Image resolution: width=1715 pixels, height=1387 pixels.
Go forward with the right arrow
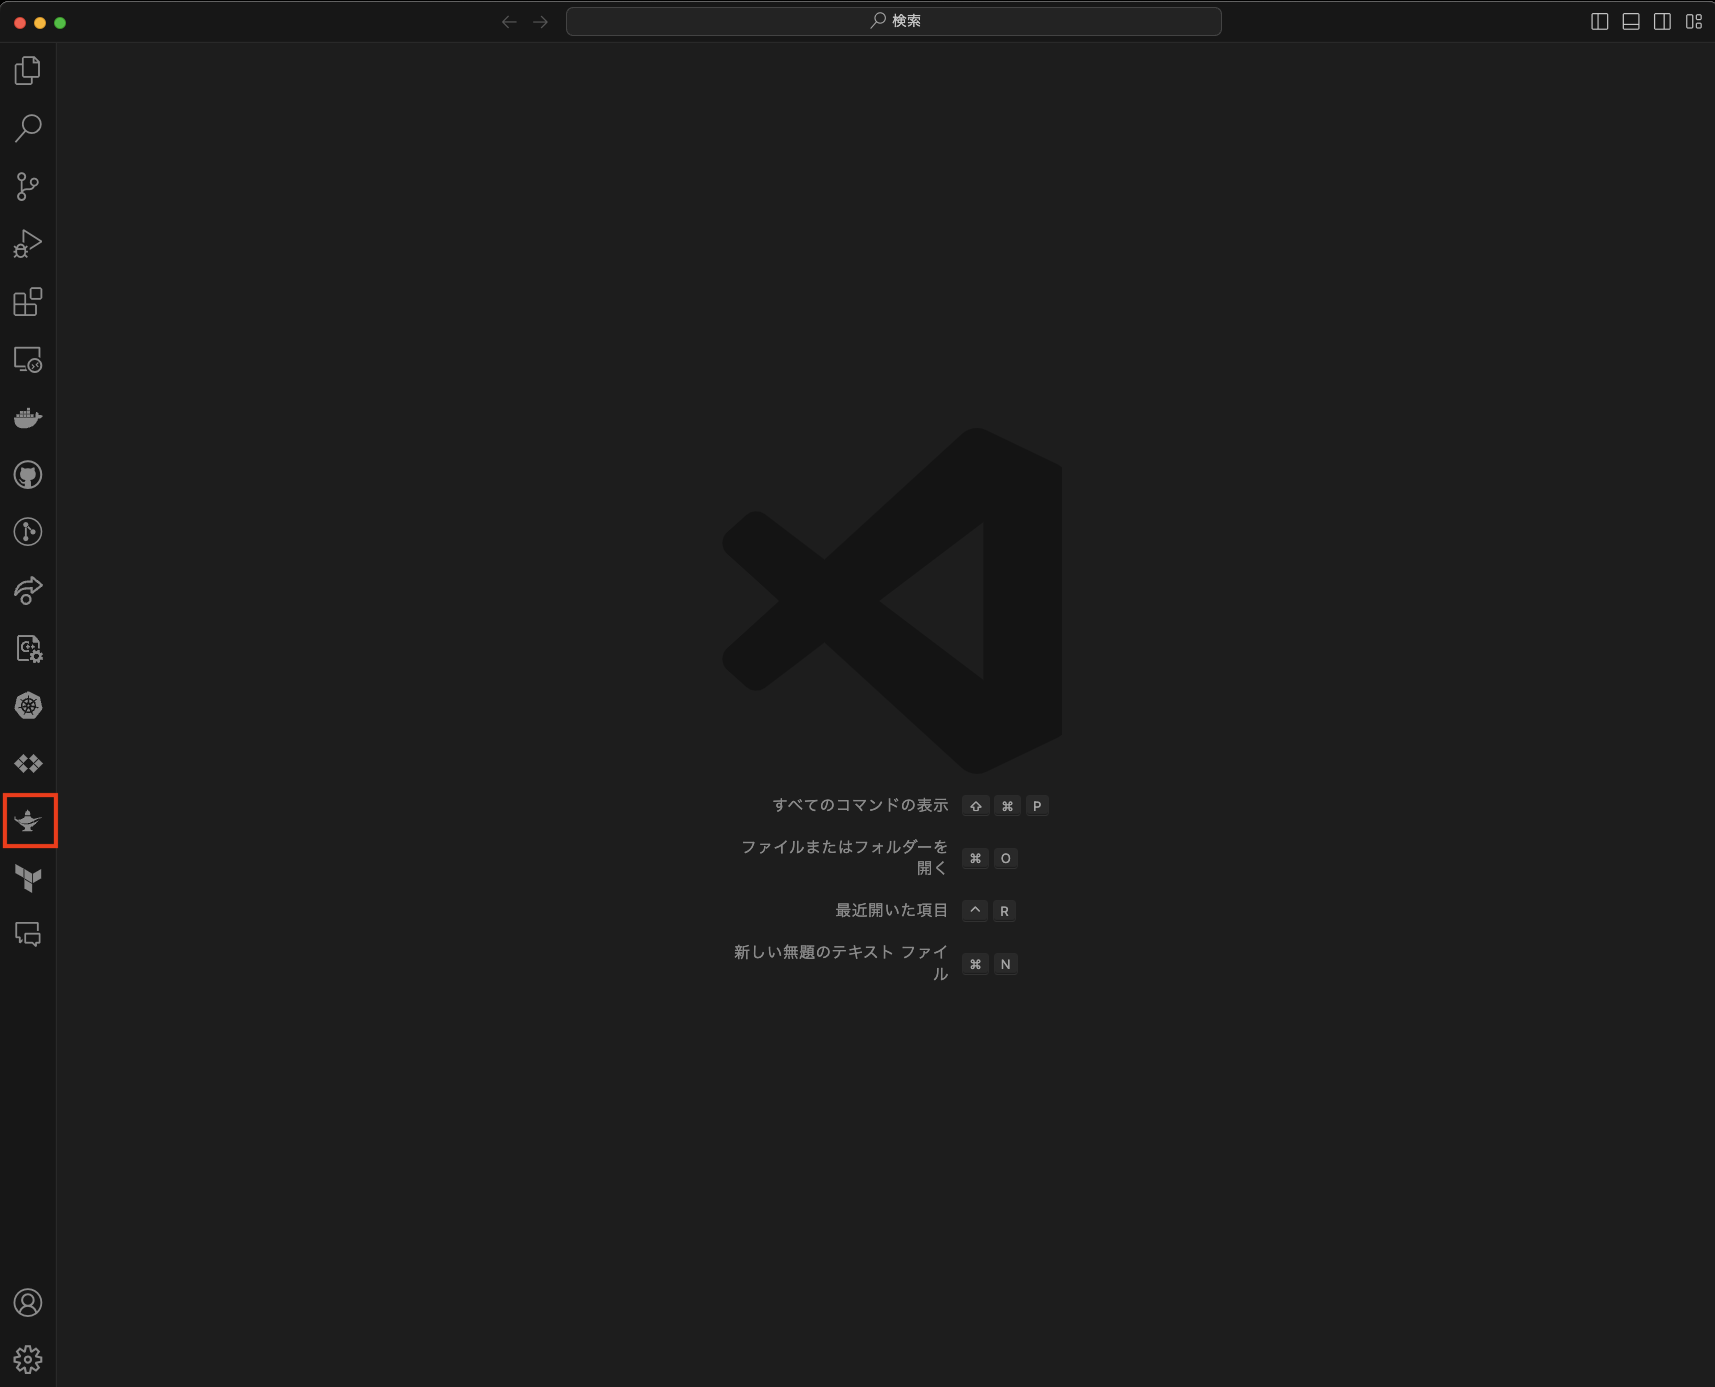[x=541, y=22]
